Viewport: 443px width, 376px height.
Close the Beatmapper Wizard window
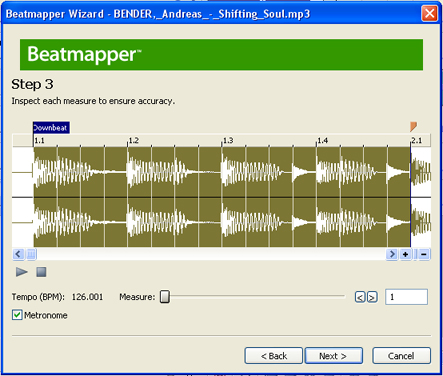pos(429,14)
